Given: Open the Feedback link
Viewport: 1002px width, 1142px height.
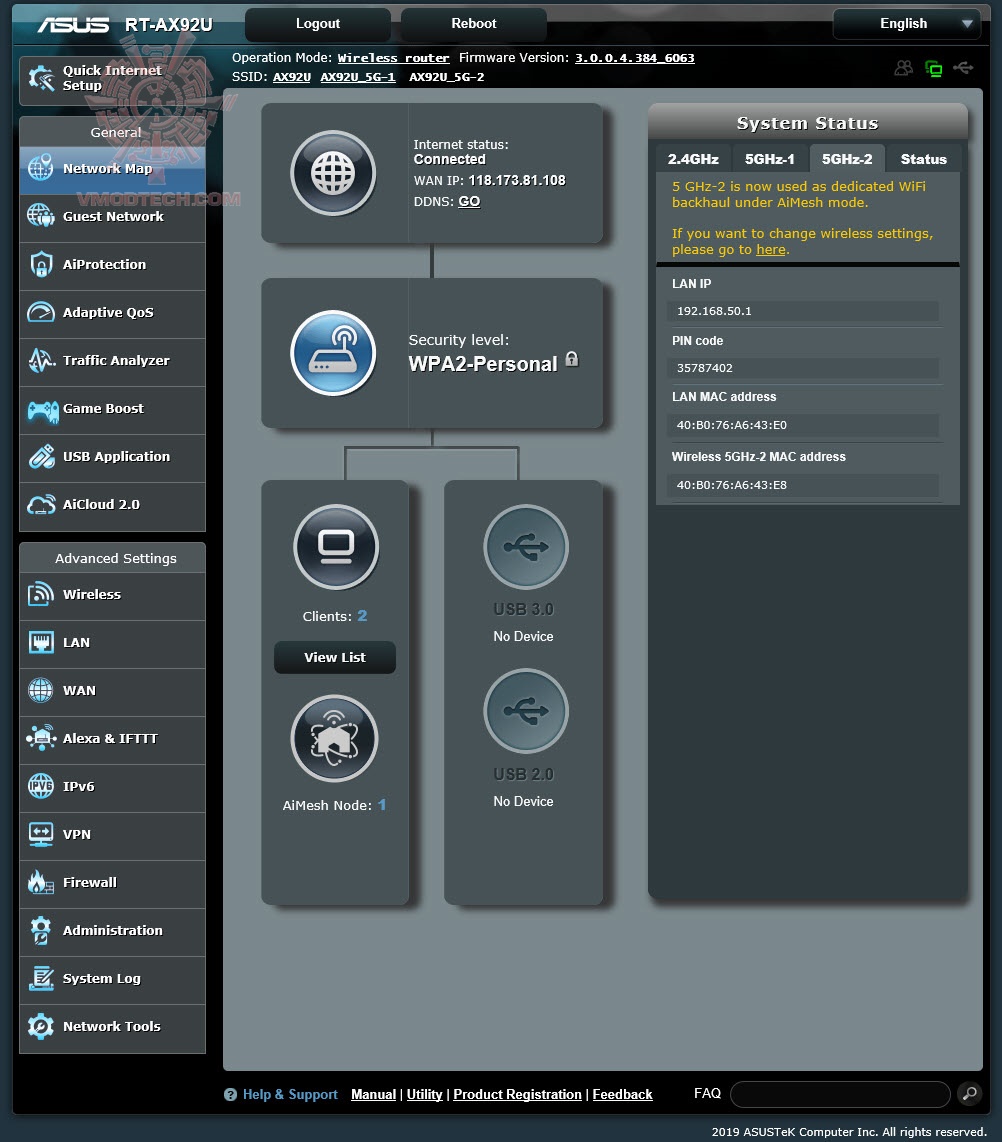Looking at the screenshot, I should [x=623, y=1095].
